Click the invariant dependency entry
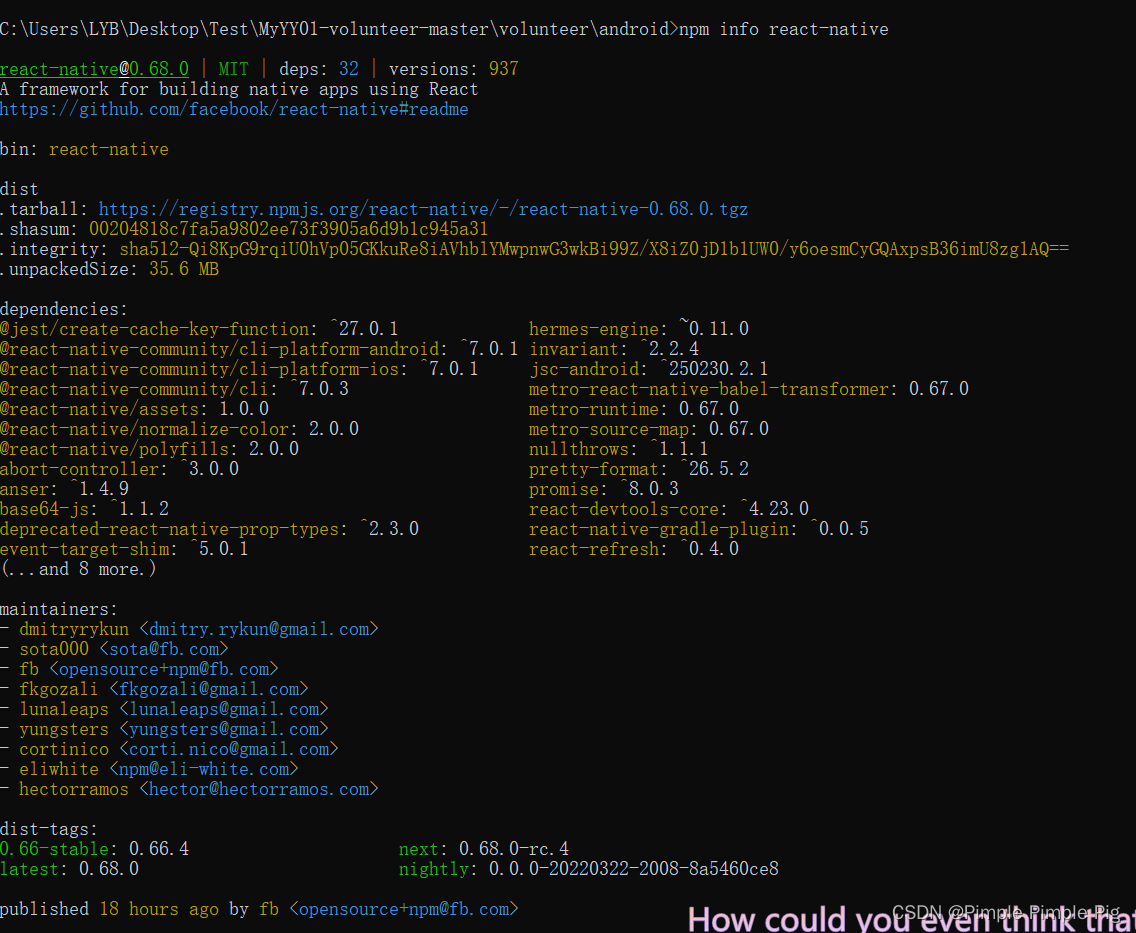 tap(614, 349)
